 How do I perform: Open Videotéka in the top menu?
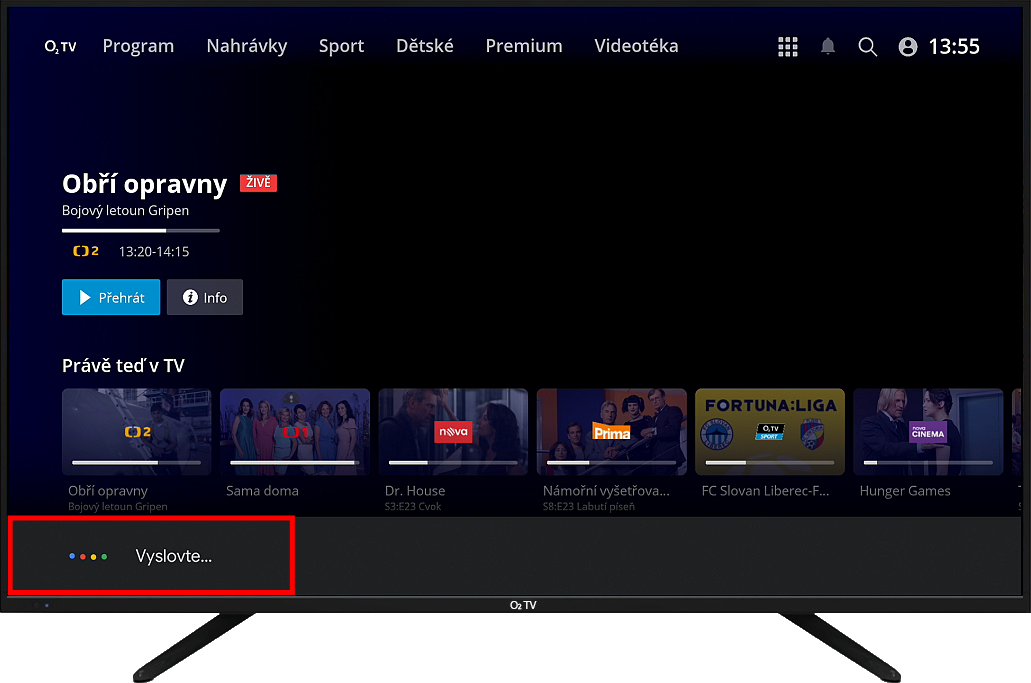(636, 46)
